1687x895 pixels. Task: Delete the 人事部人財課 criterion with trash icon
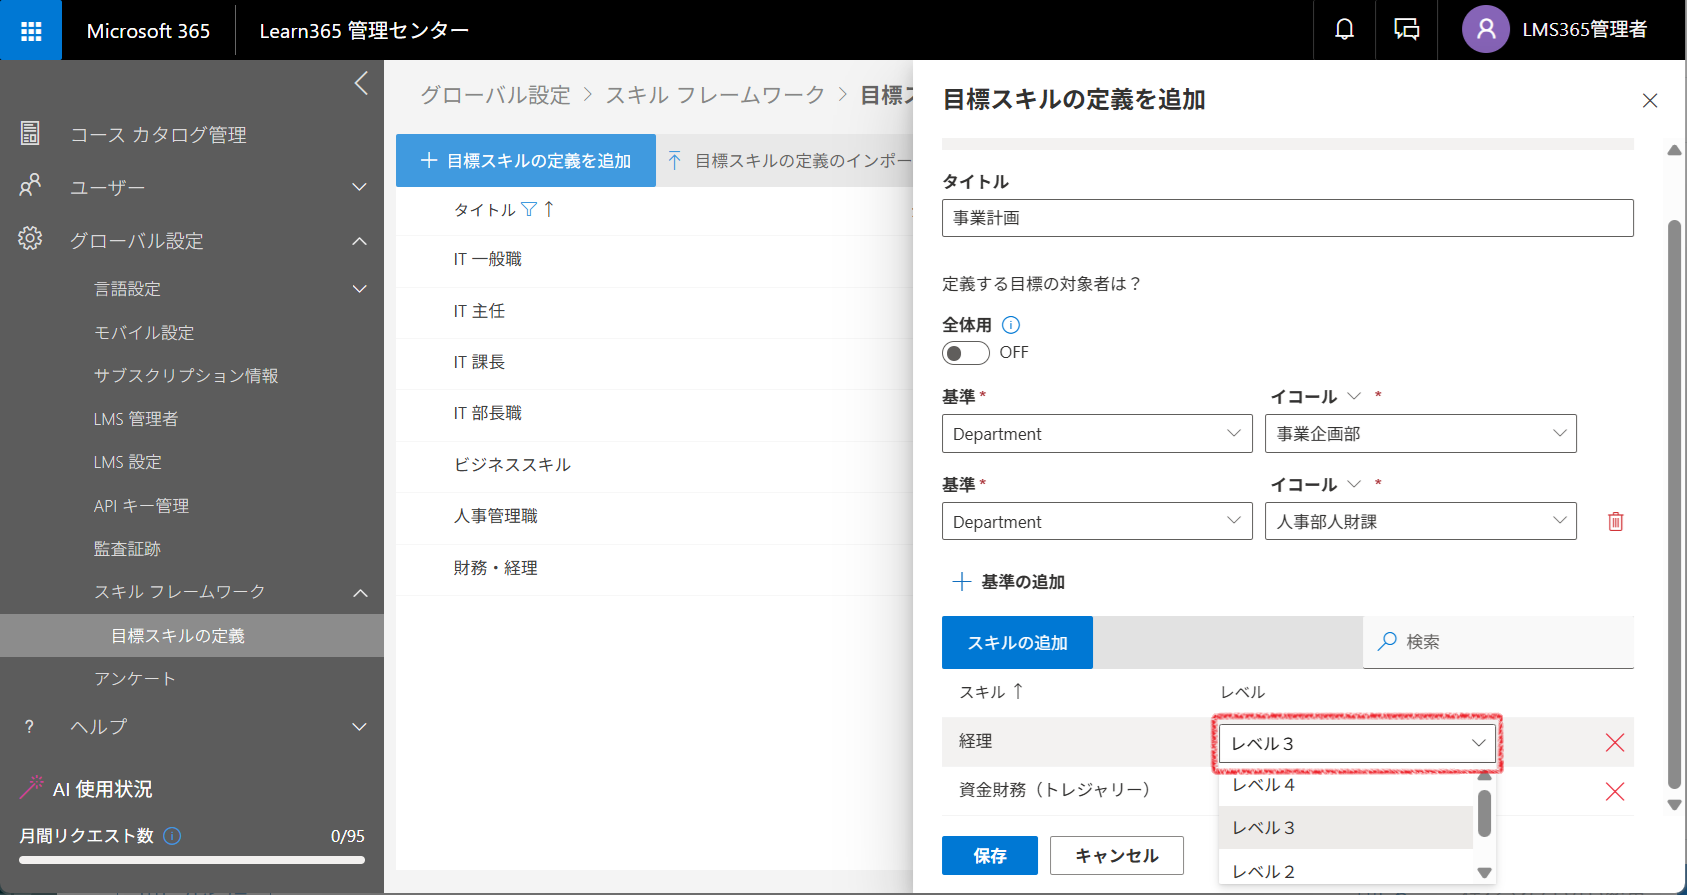point(1615,521)
